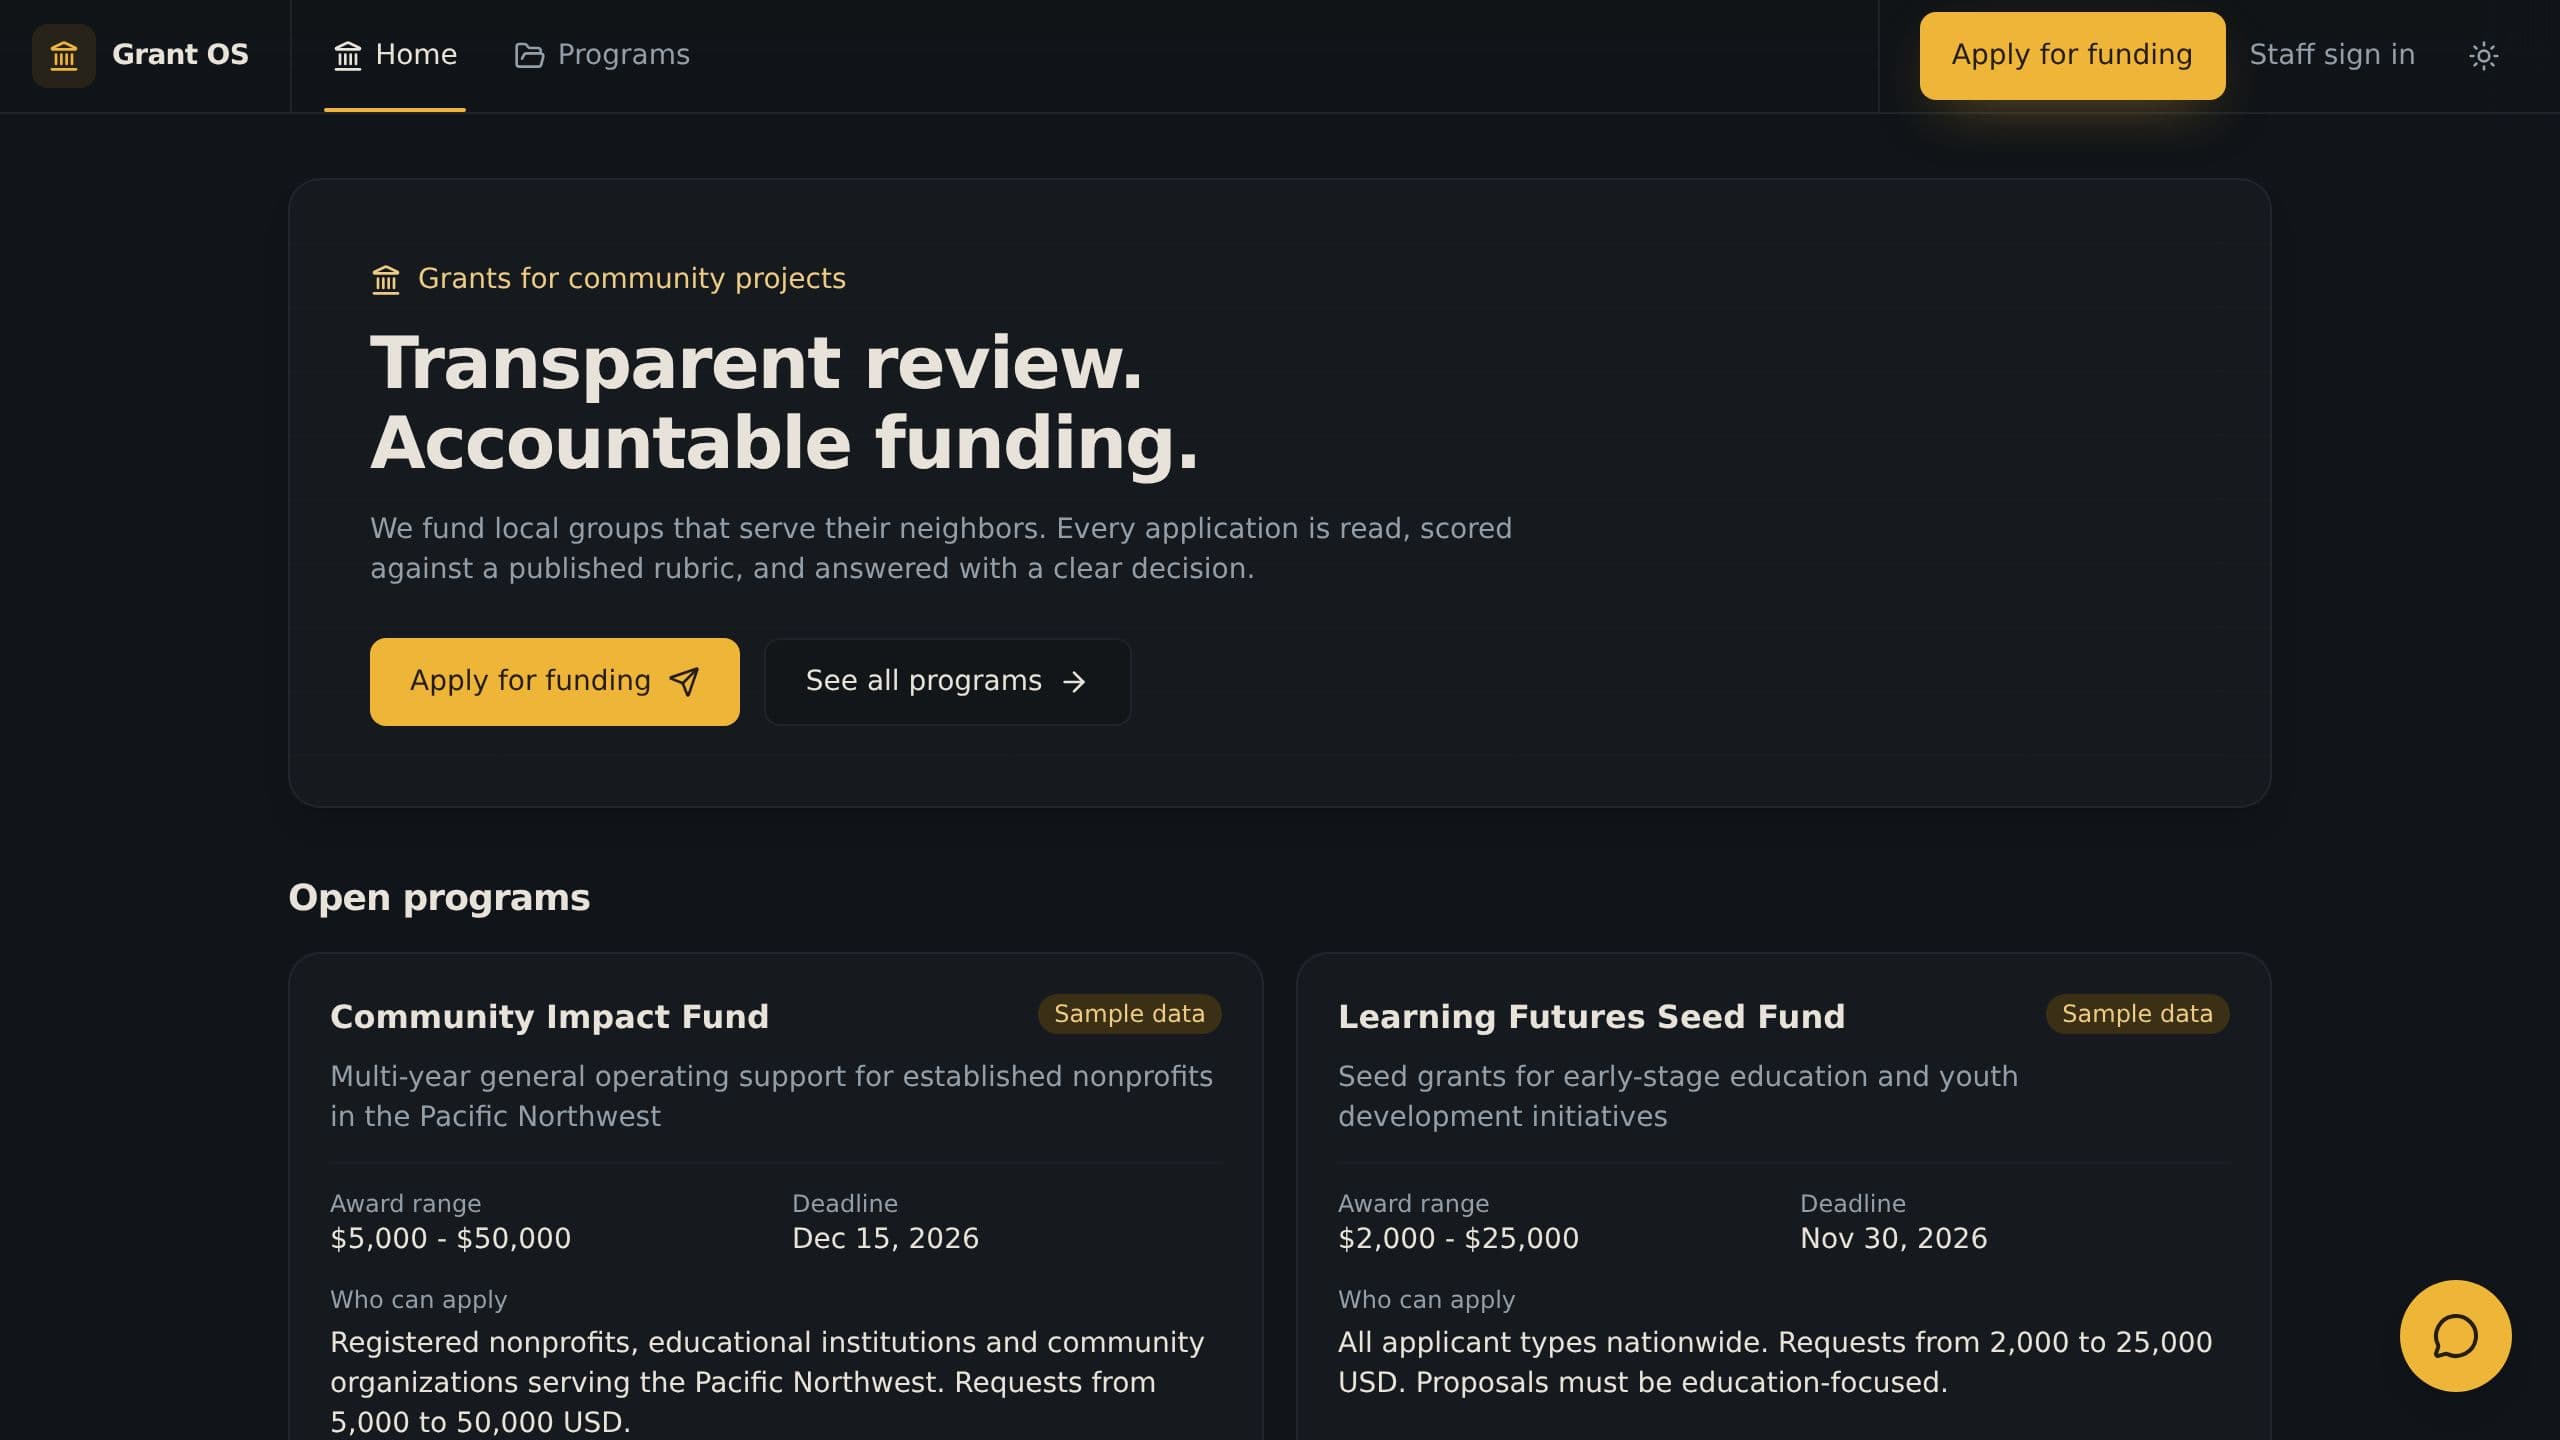This screenshot has height=1440, width=2560.
Task: Click Sample data badge on Community Impact Fund
Action: pyautogui.click(x=1129, y=1014)
